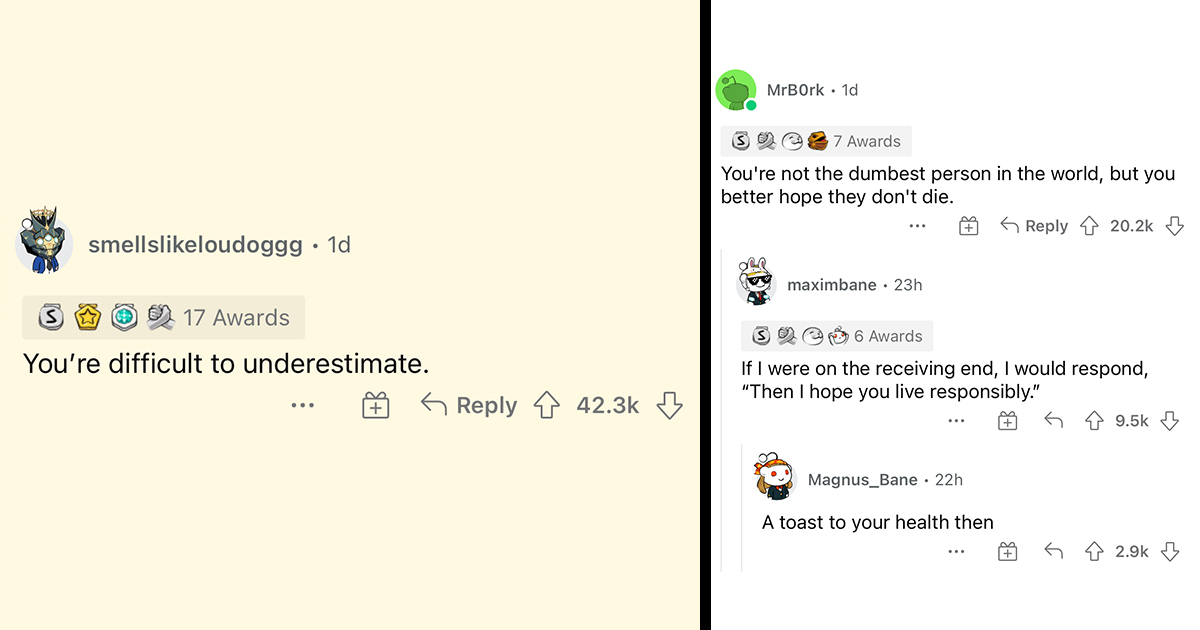Image resolution: width=1200 pixels, height=630 pixels.
Task: Downvote MrB0rk's comment
Action: [1175, 226]
